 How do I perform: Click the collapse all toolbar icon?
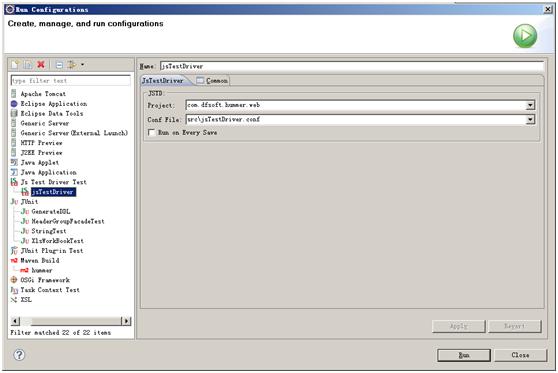click(59, 65)
